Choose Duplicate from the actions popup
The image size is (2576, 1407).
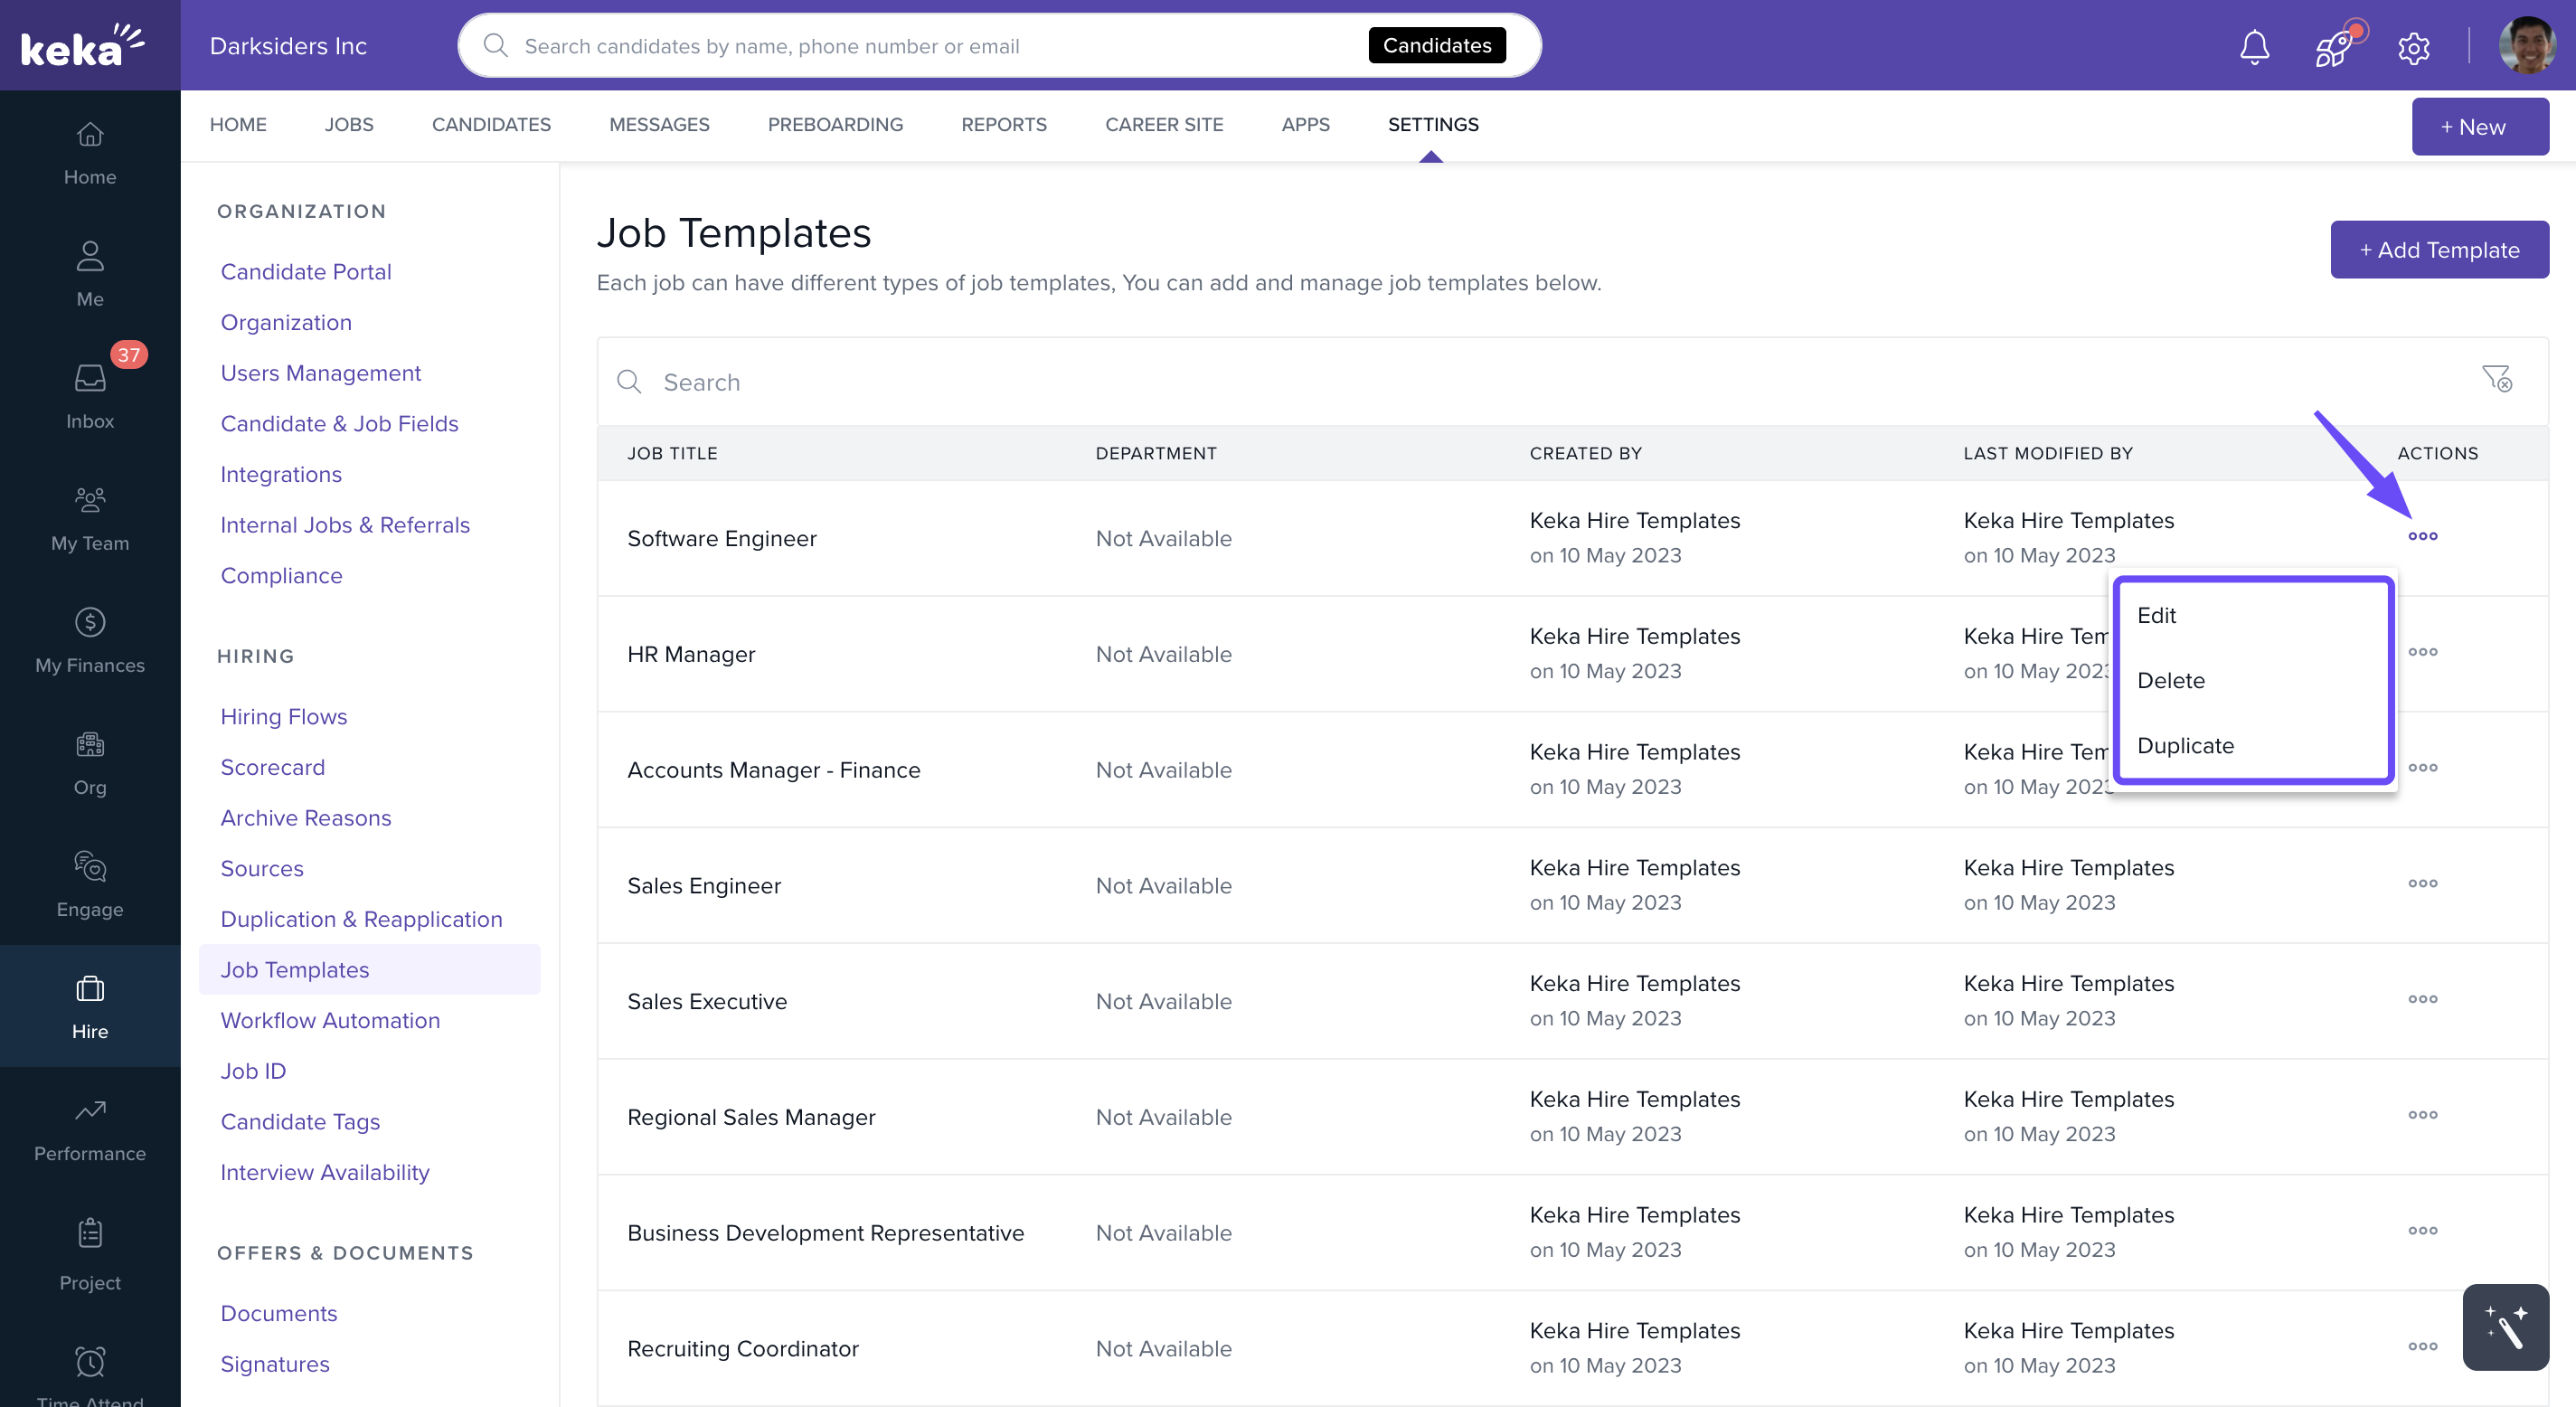(x=2185, y=745)
